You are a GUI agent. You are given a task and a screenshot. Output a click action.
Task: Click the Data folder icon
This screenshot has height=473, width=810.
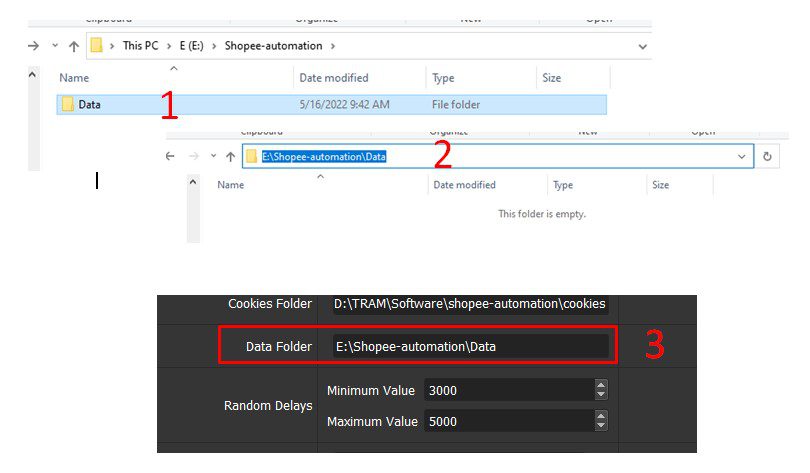(x=68, y=104)
